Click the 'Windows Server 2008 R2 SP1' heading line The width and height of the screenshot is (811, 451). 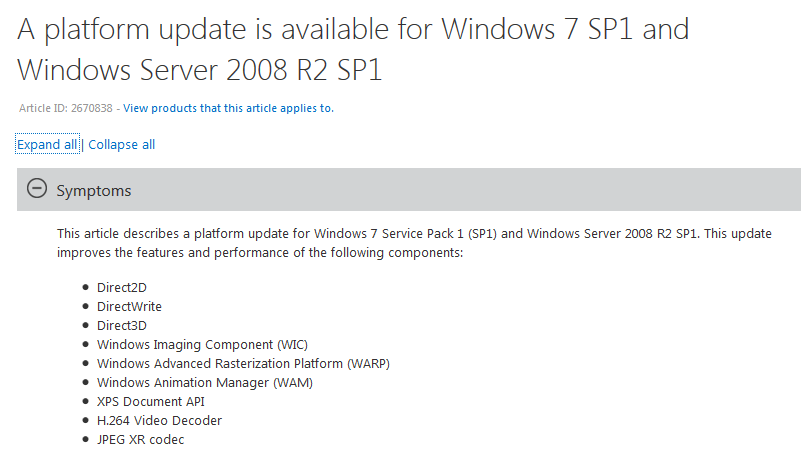(200, 70)
